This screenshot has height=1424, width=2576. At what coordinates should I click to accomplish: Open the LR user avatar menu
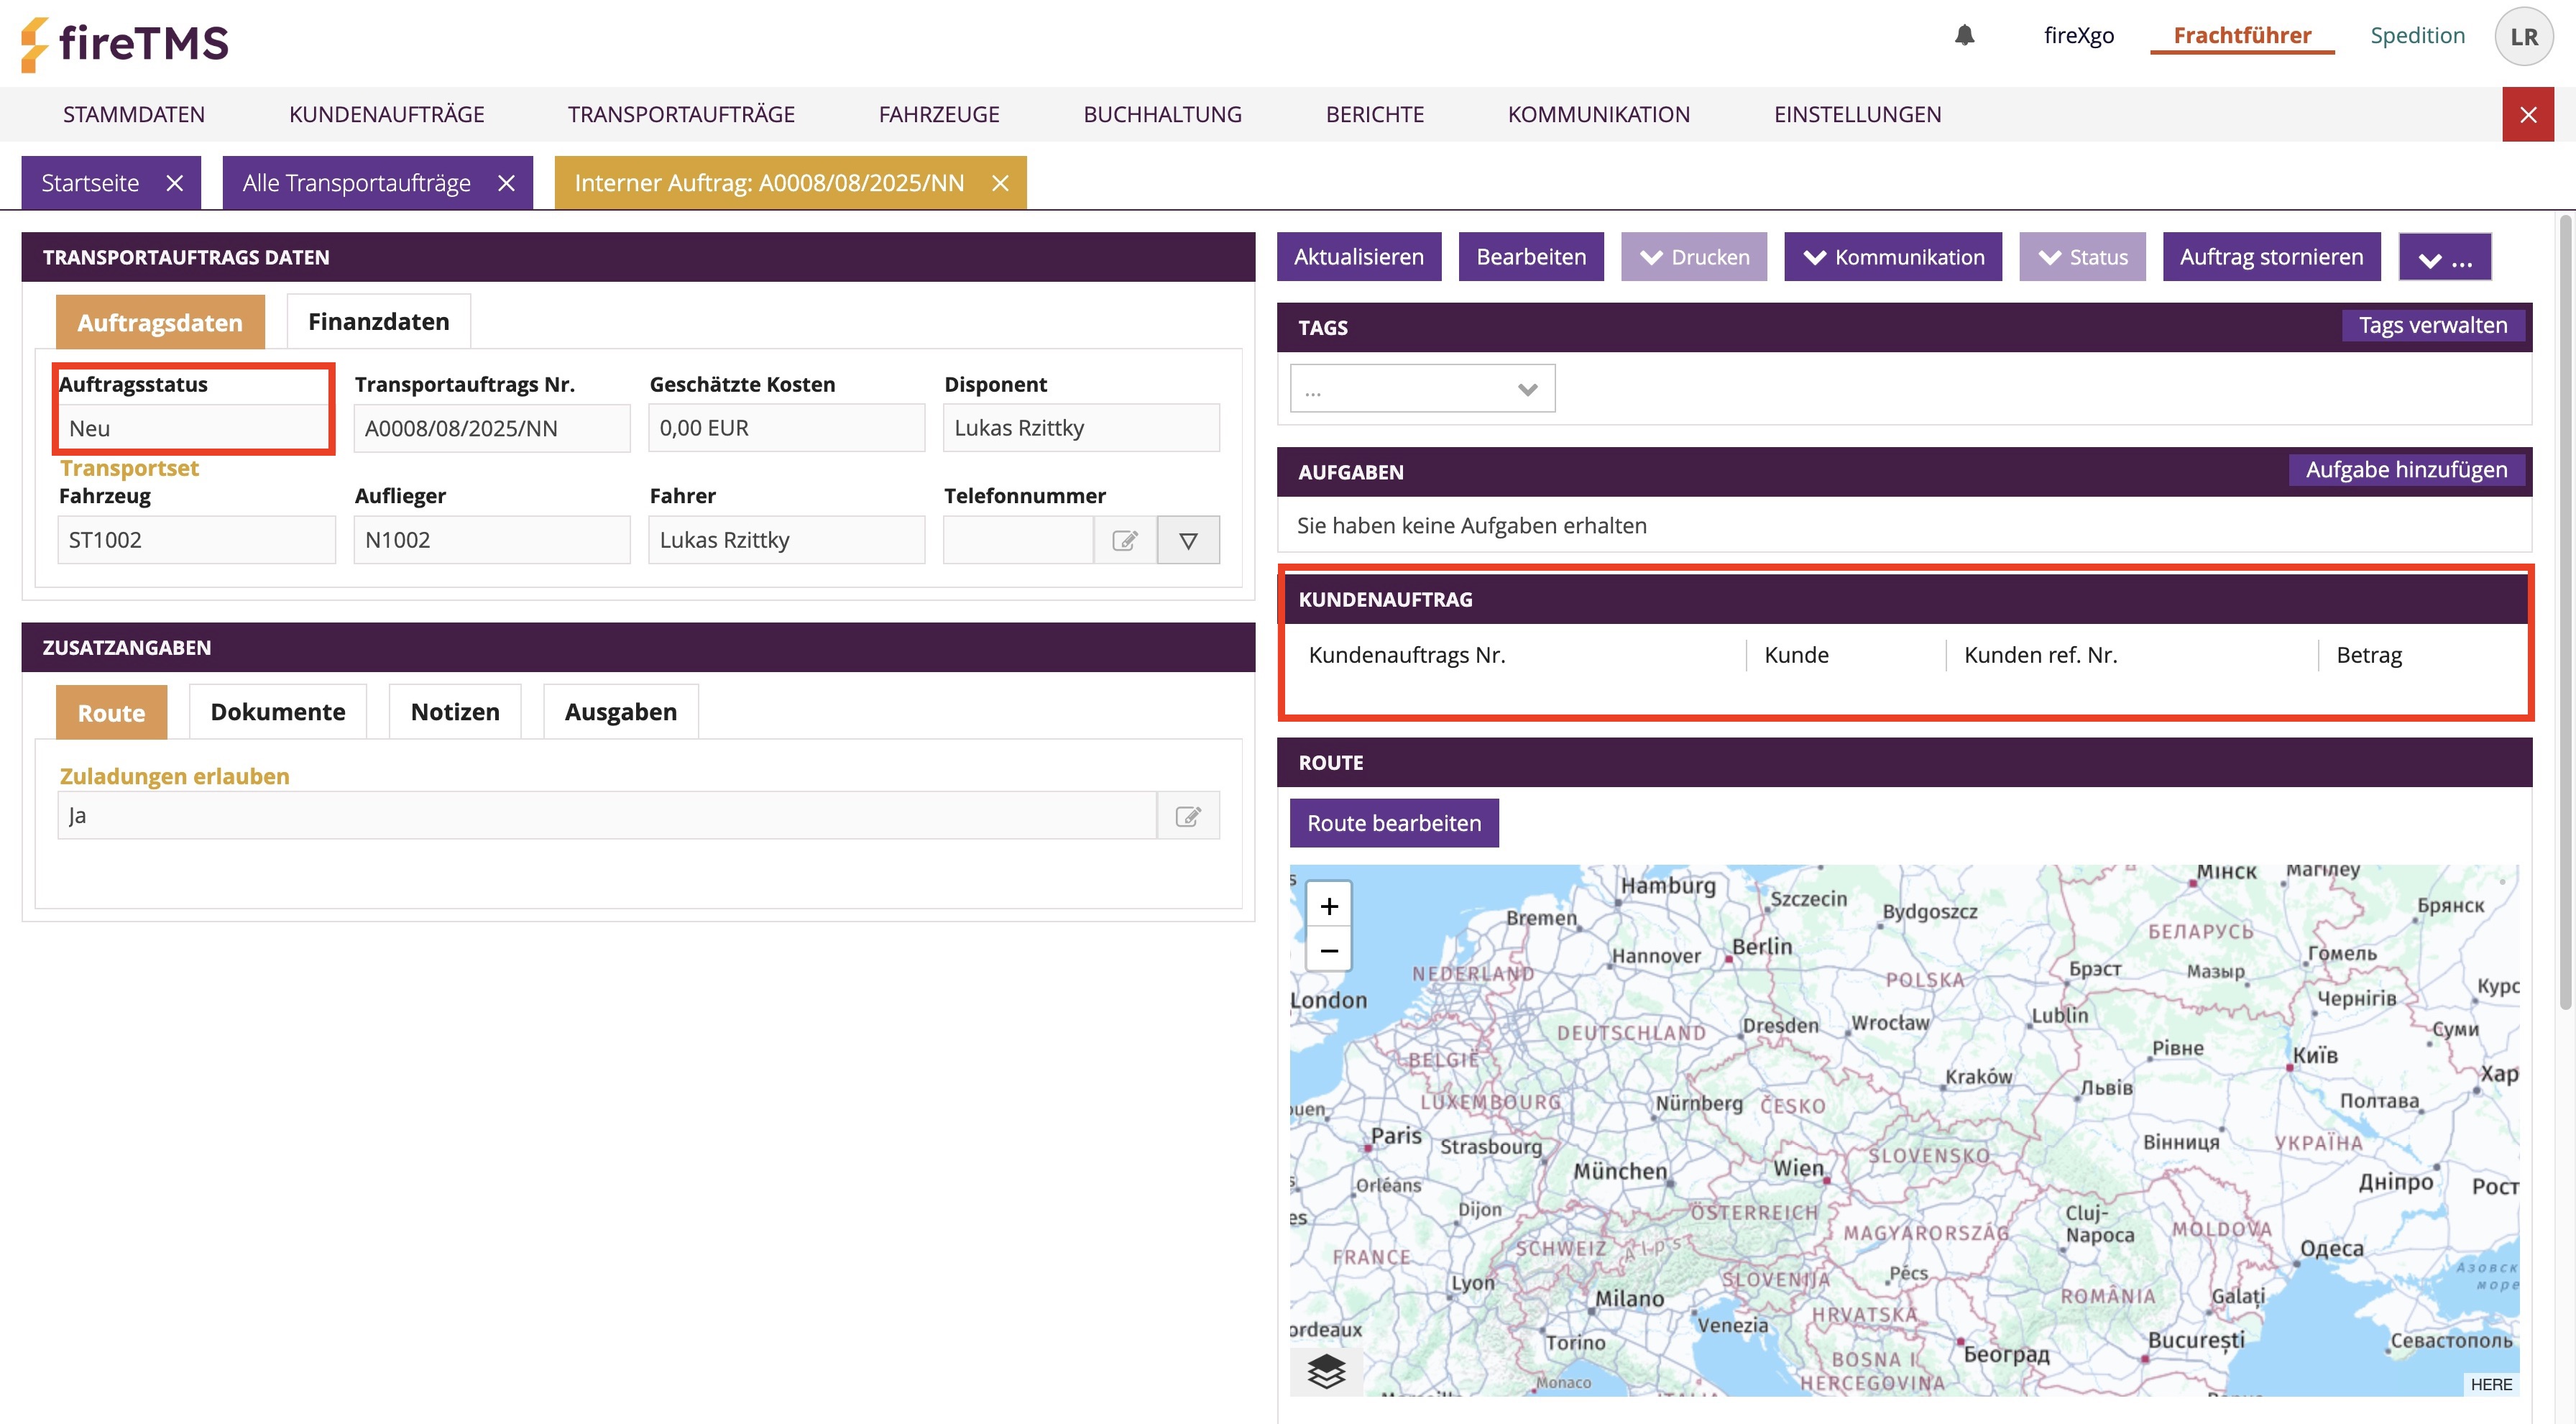[x=2523, y=37]
